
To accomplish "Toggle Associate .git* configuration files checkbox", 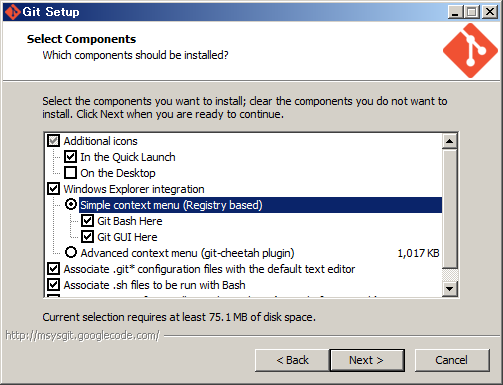I will pyautogui.click(x=53, y=269).
